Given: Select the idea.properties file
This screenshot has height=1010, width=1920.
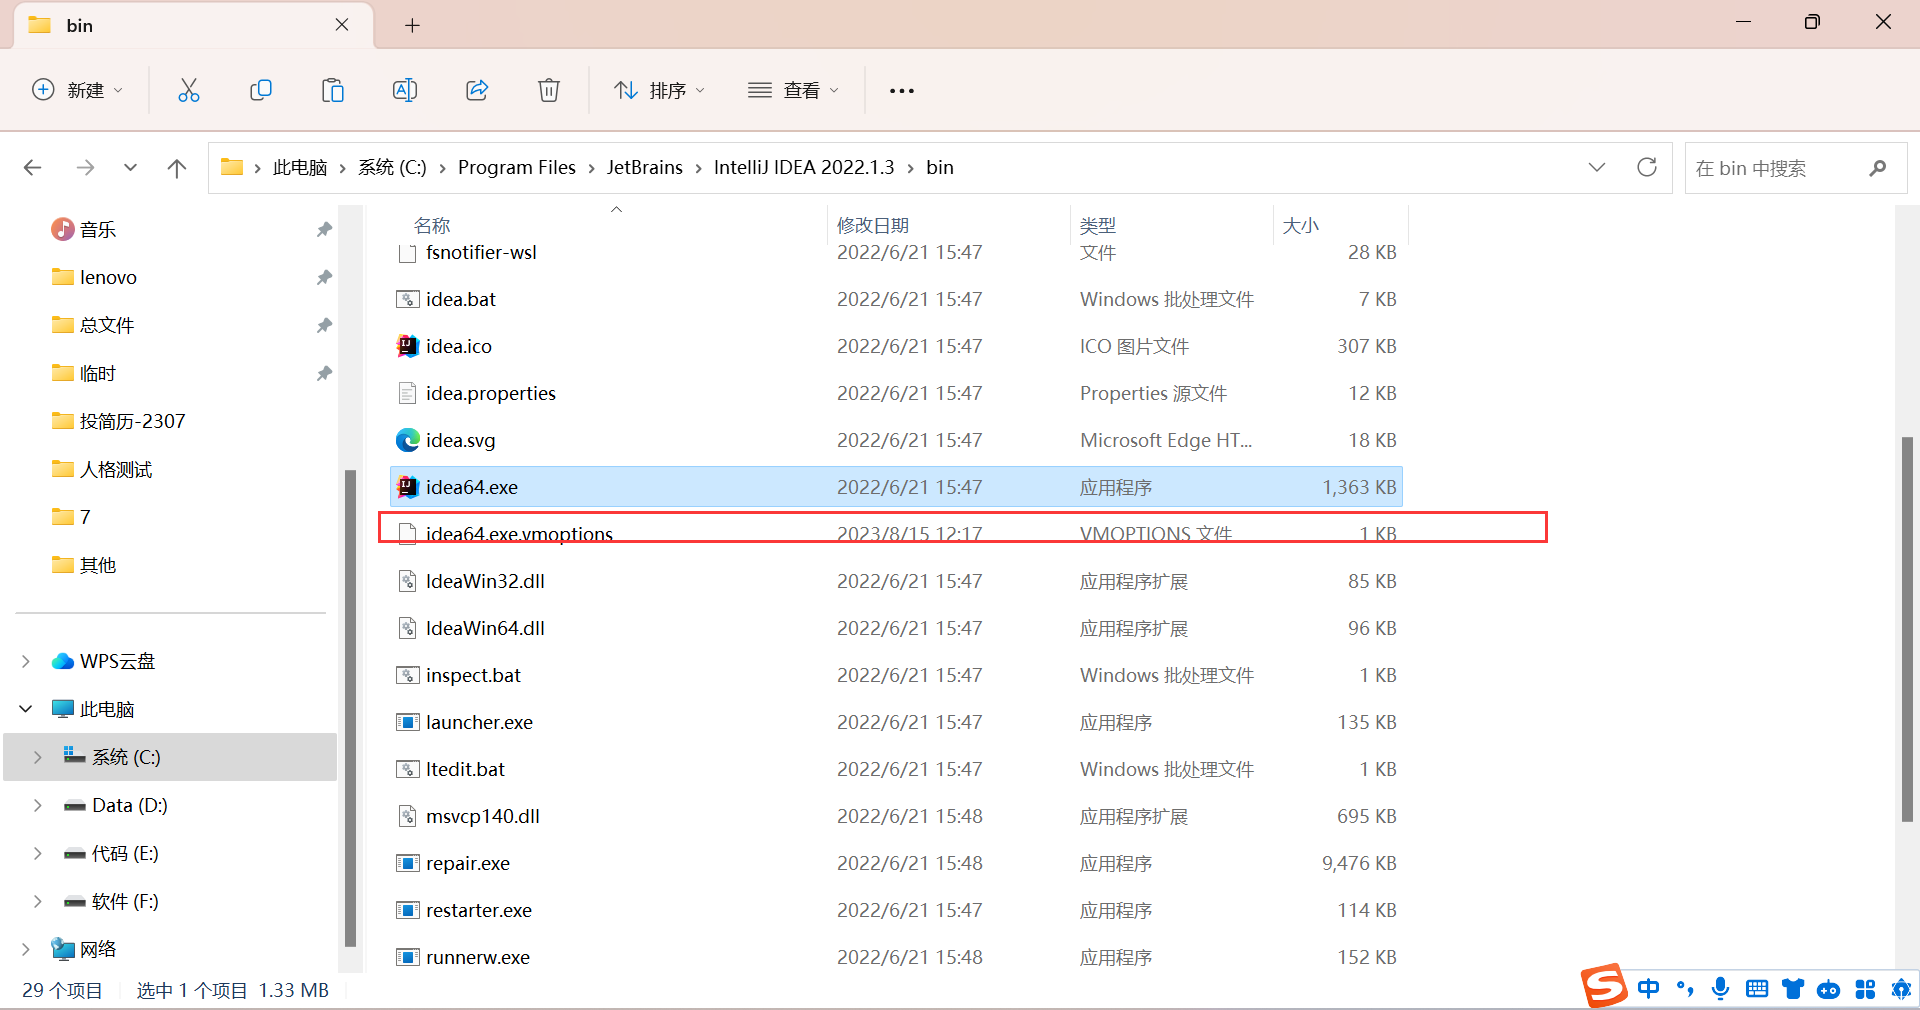Looking at the screenshot, I should tap(895, 393).
